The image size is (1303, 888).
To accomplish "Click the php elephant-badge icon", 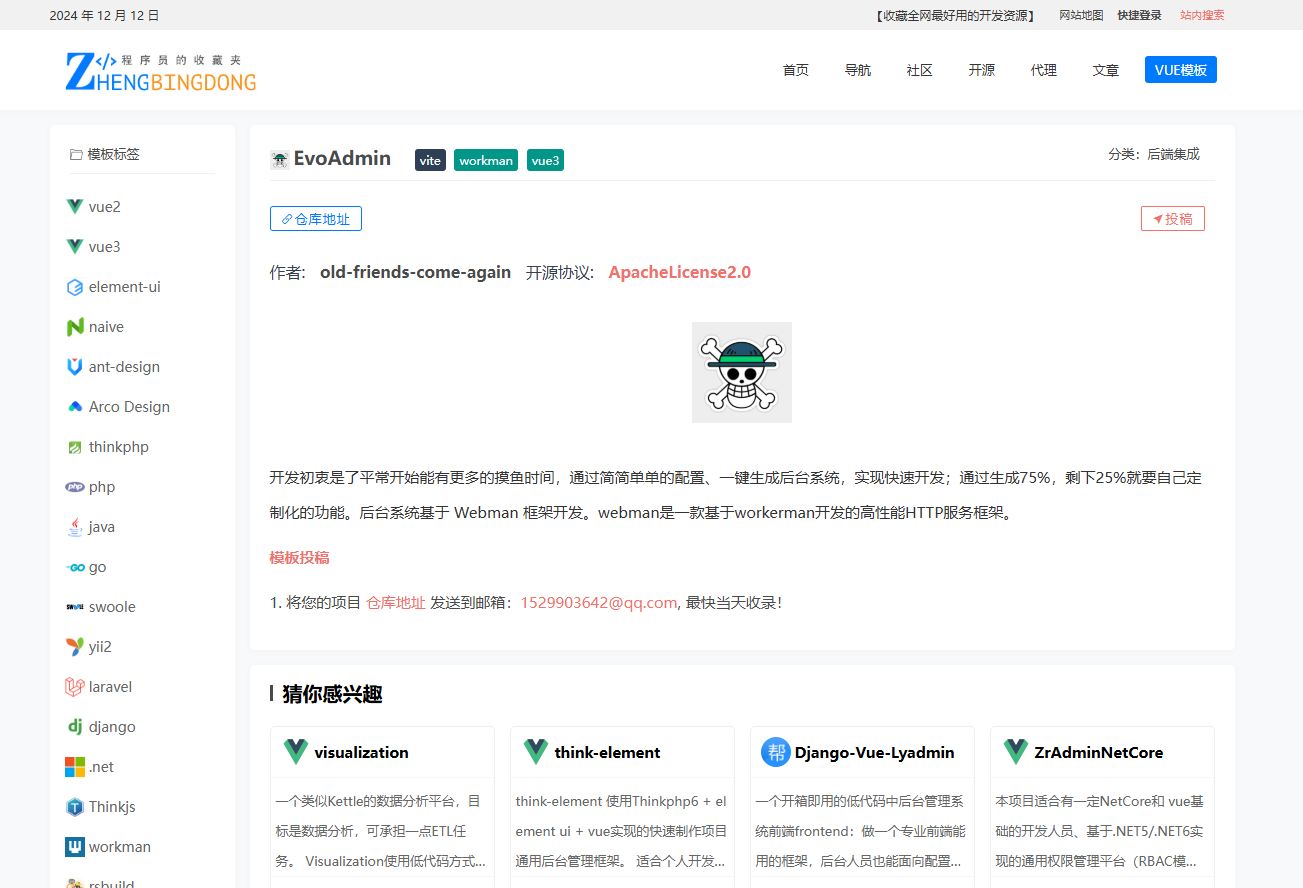I will click(x=75, y=487).
